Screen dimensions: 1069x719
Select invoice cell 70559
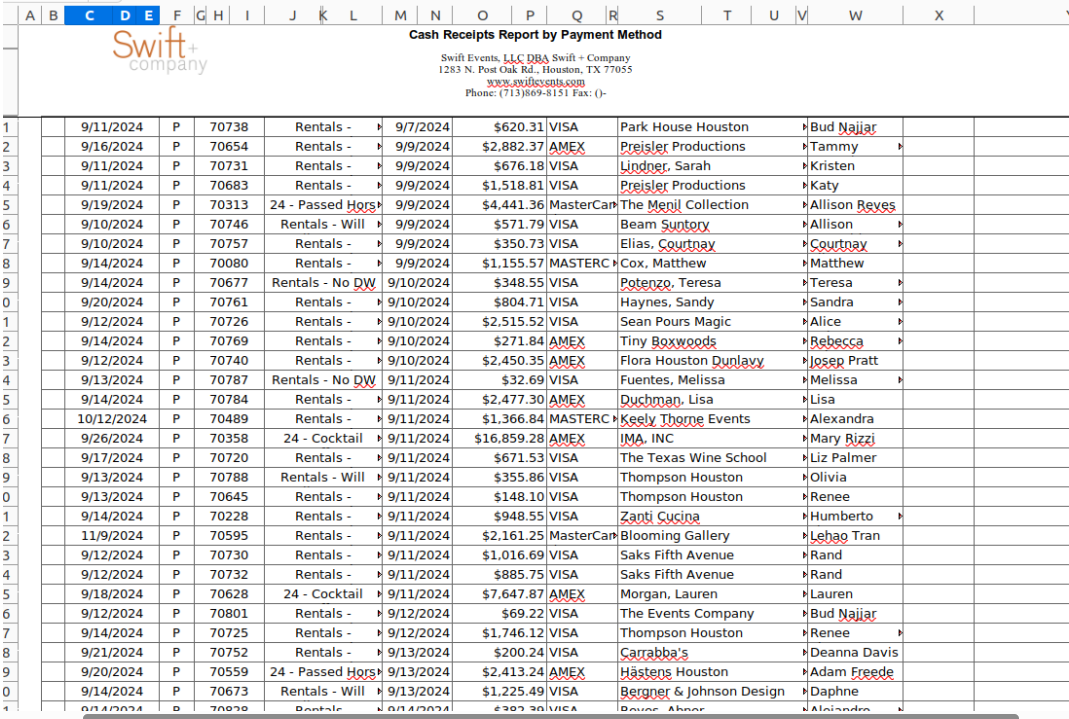(x=229, y=672)
